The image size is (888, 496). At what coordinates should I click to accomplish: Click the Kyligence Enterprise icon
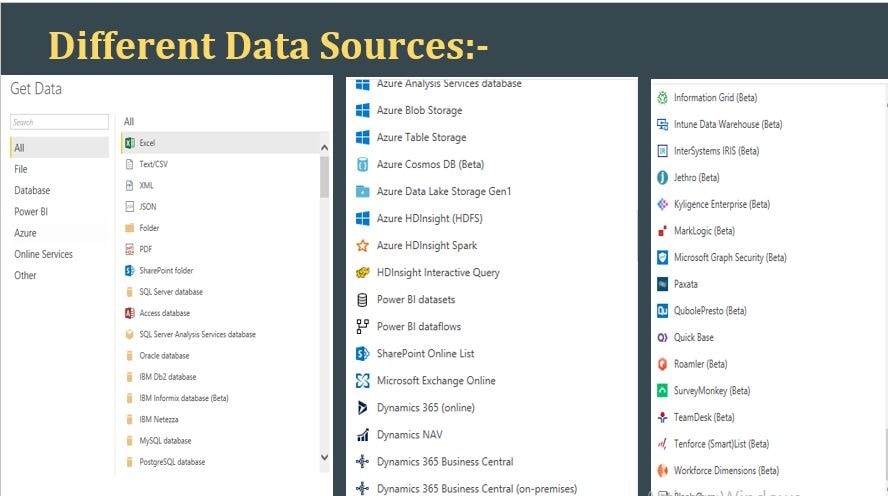[x=662, y=204]
